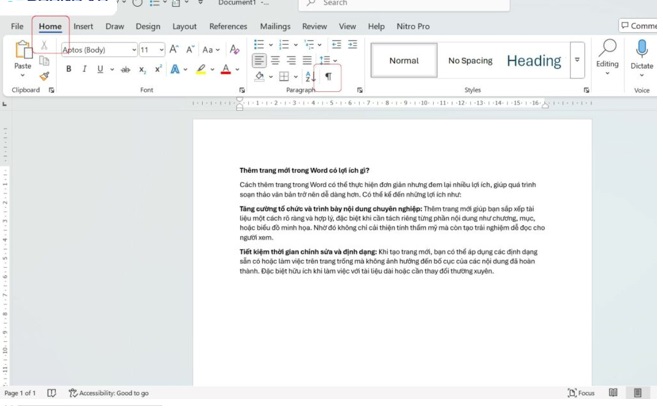The width and height of the screenshot is (663, 409).
Task: Sort paragraphs A to Z
Action: click(x=310, y=77)
